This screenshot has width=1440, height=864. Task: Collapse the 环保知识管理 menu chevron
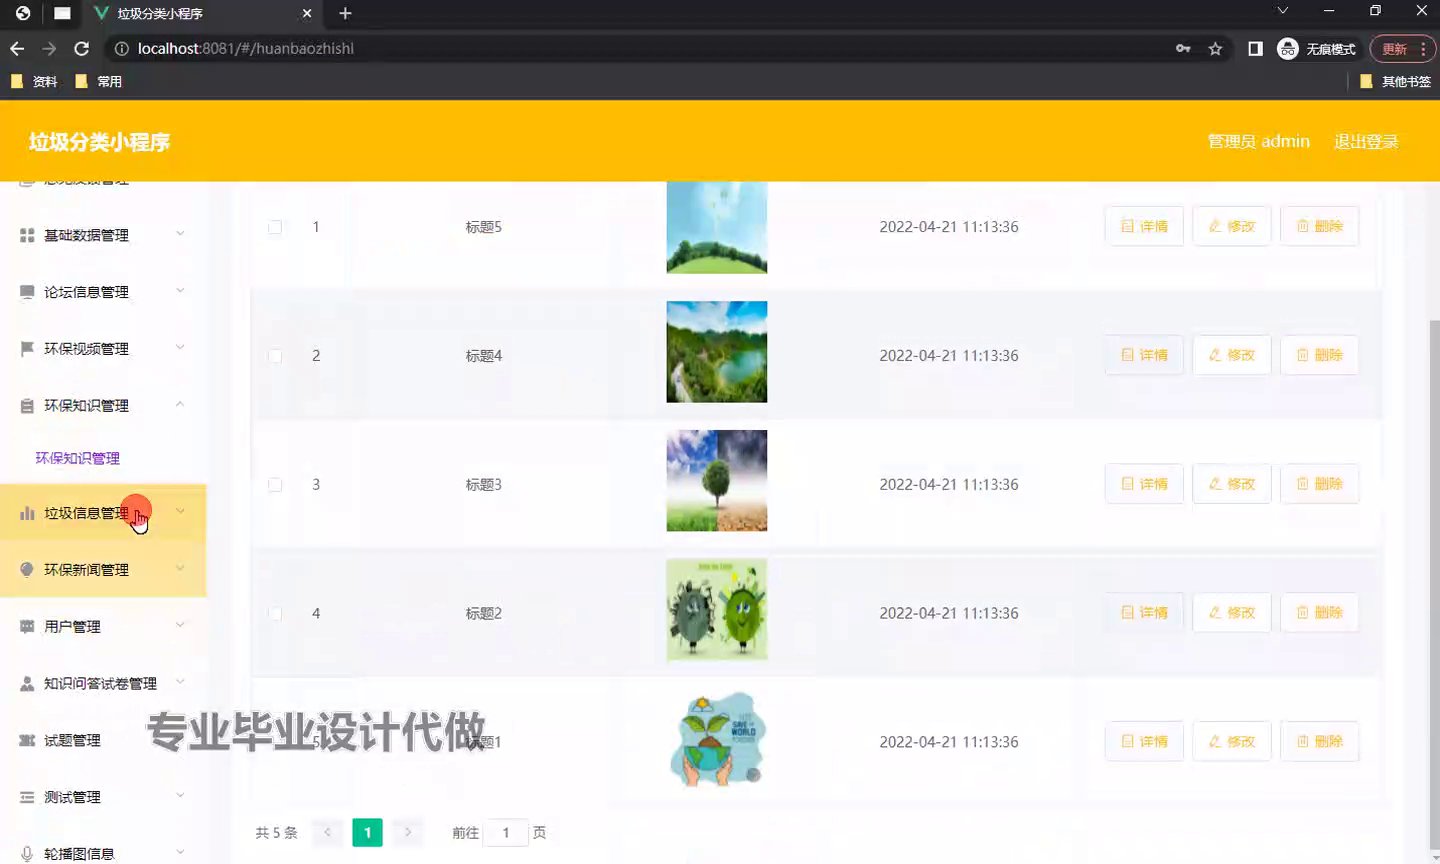tap(180, 405)
